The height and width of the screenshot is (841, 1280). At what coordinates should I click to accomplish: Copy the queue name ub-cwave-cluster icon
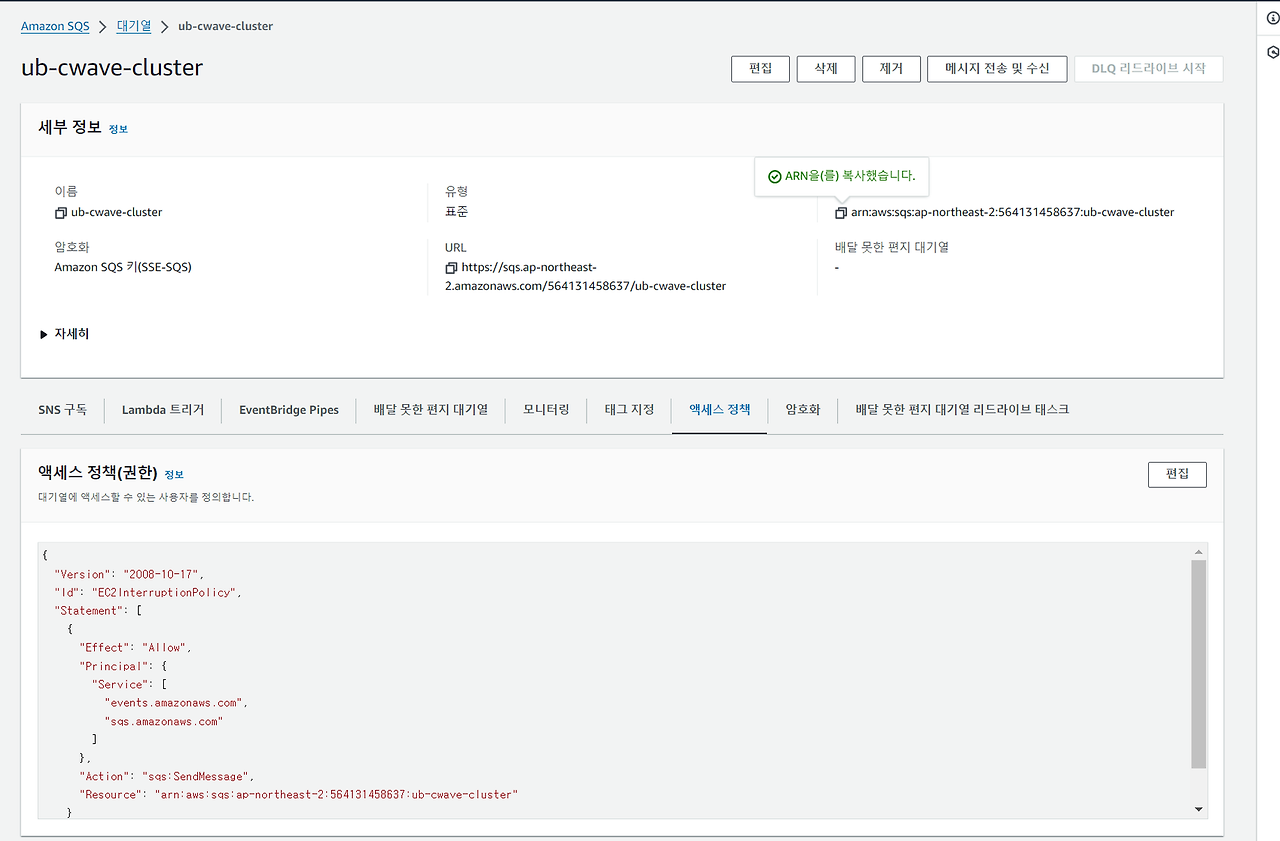point(61,213)
